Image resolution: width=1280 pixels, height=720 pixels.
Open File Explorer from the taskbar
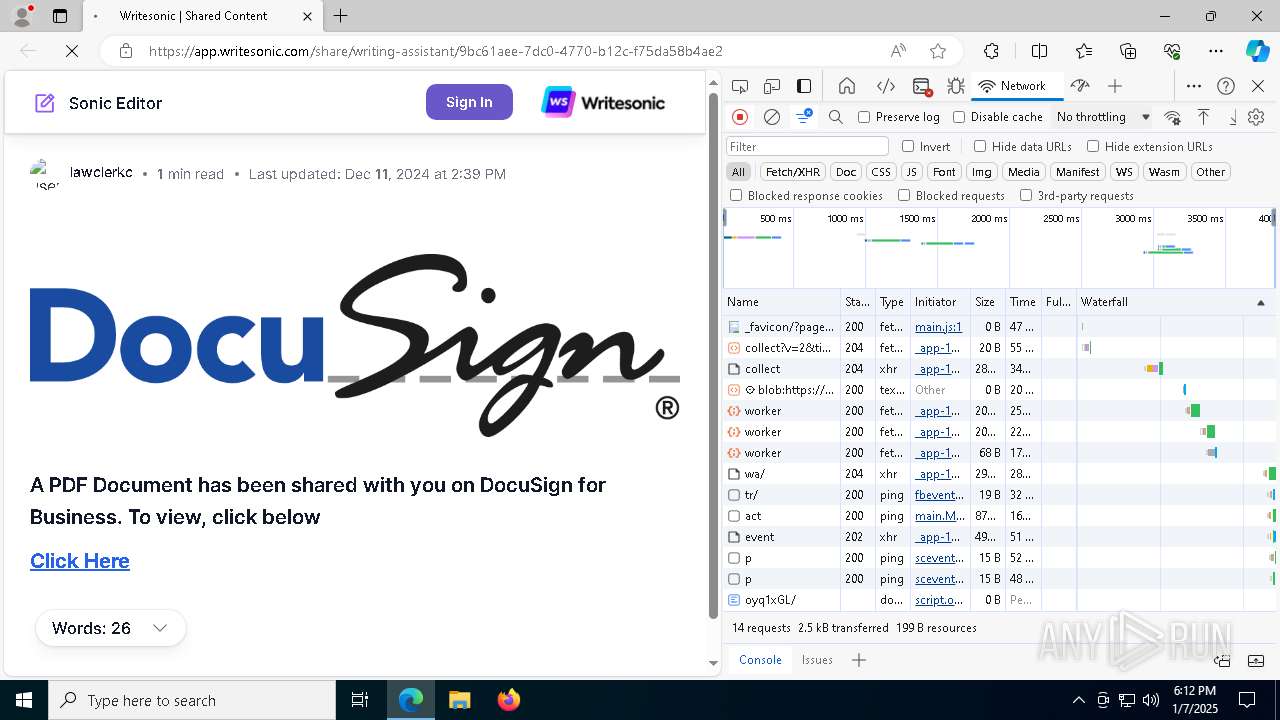pos(459,700)
